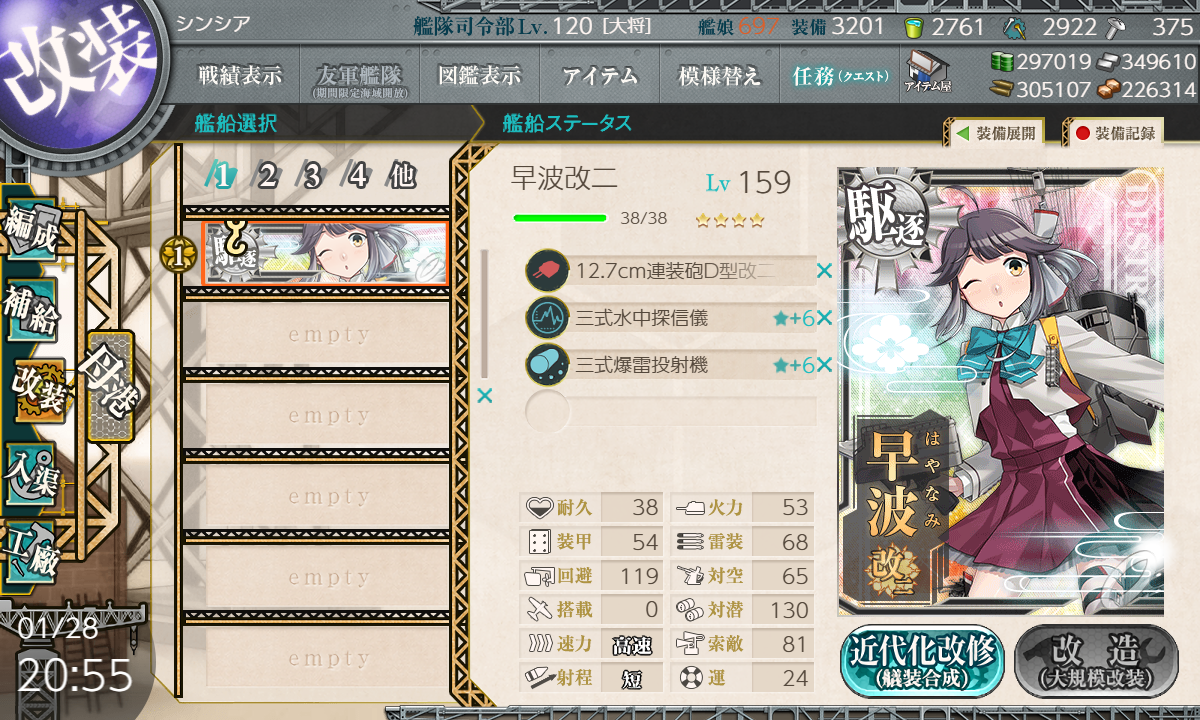Click the 近代化改修 modernization button
The height and width of the screenshot is (720, 1200).
coord(922,659)
